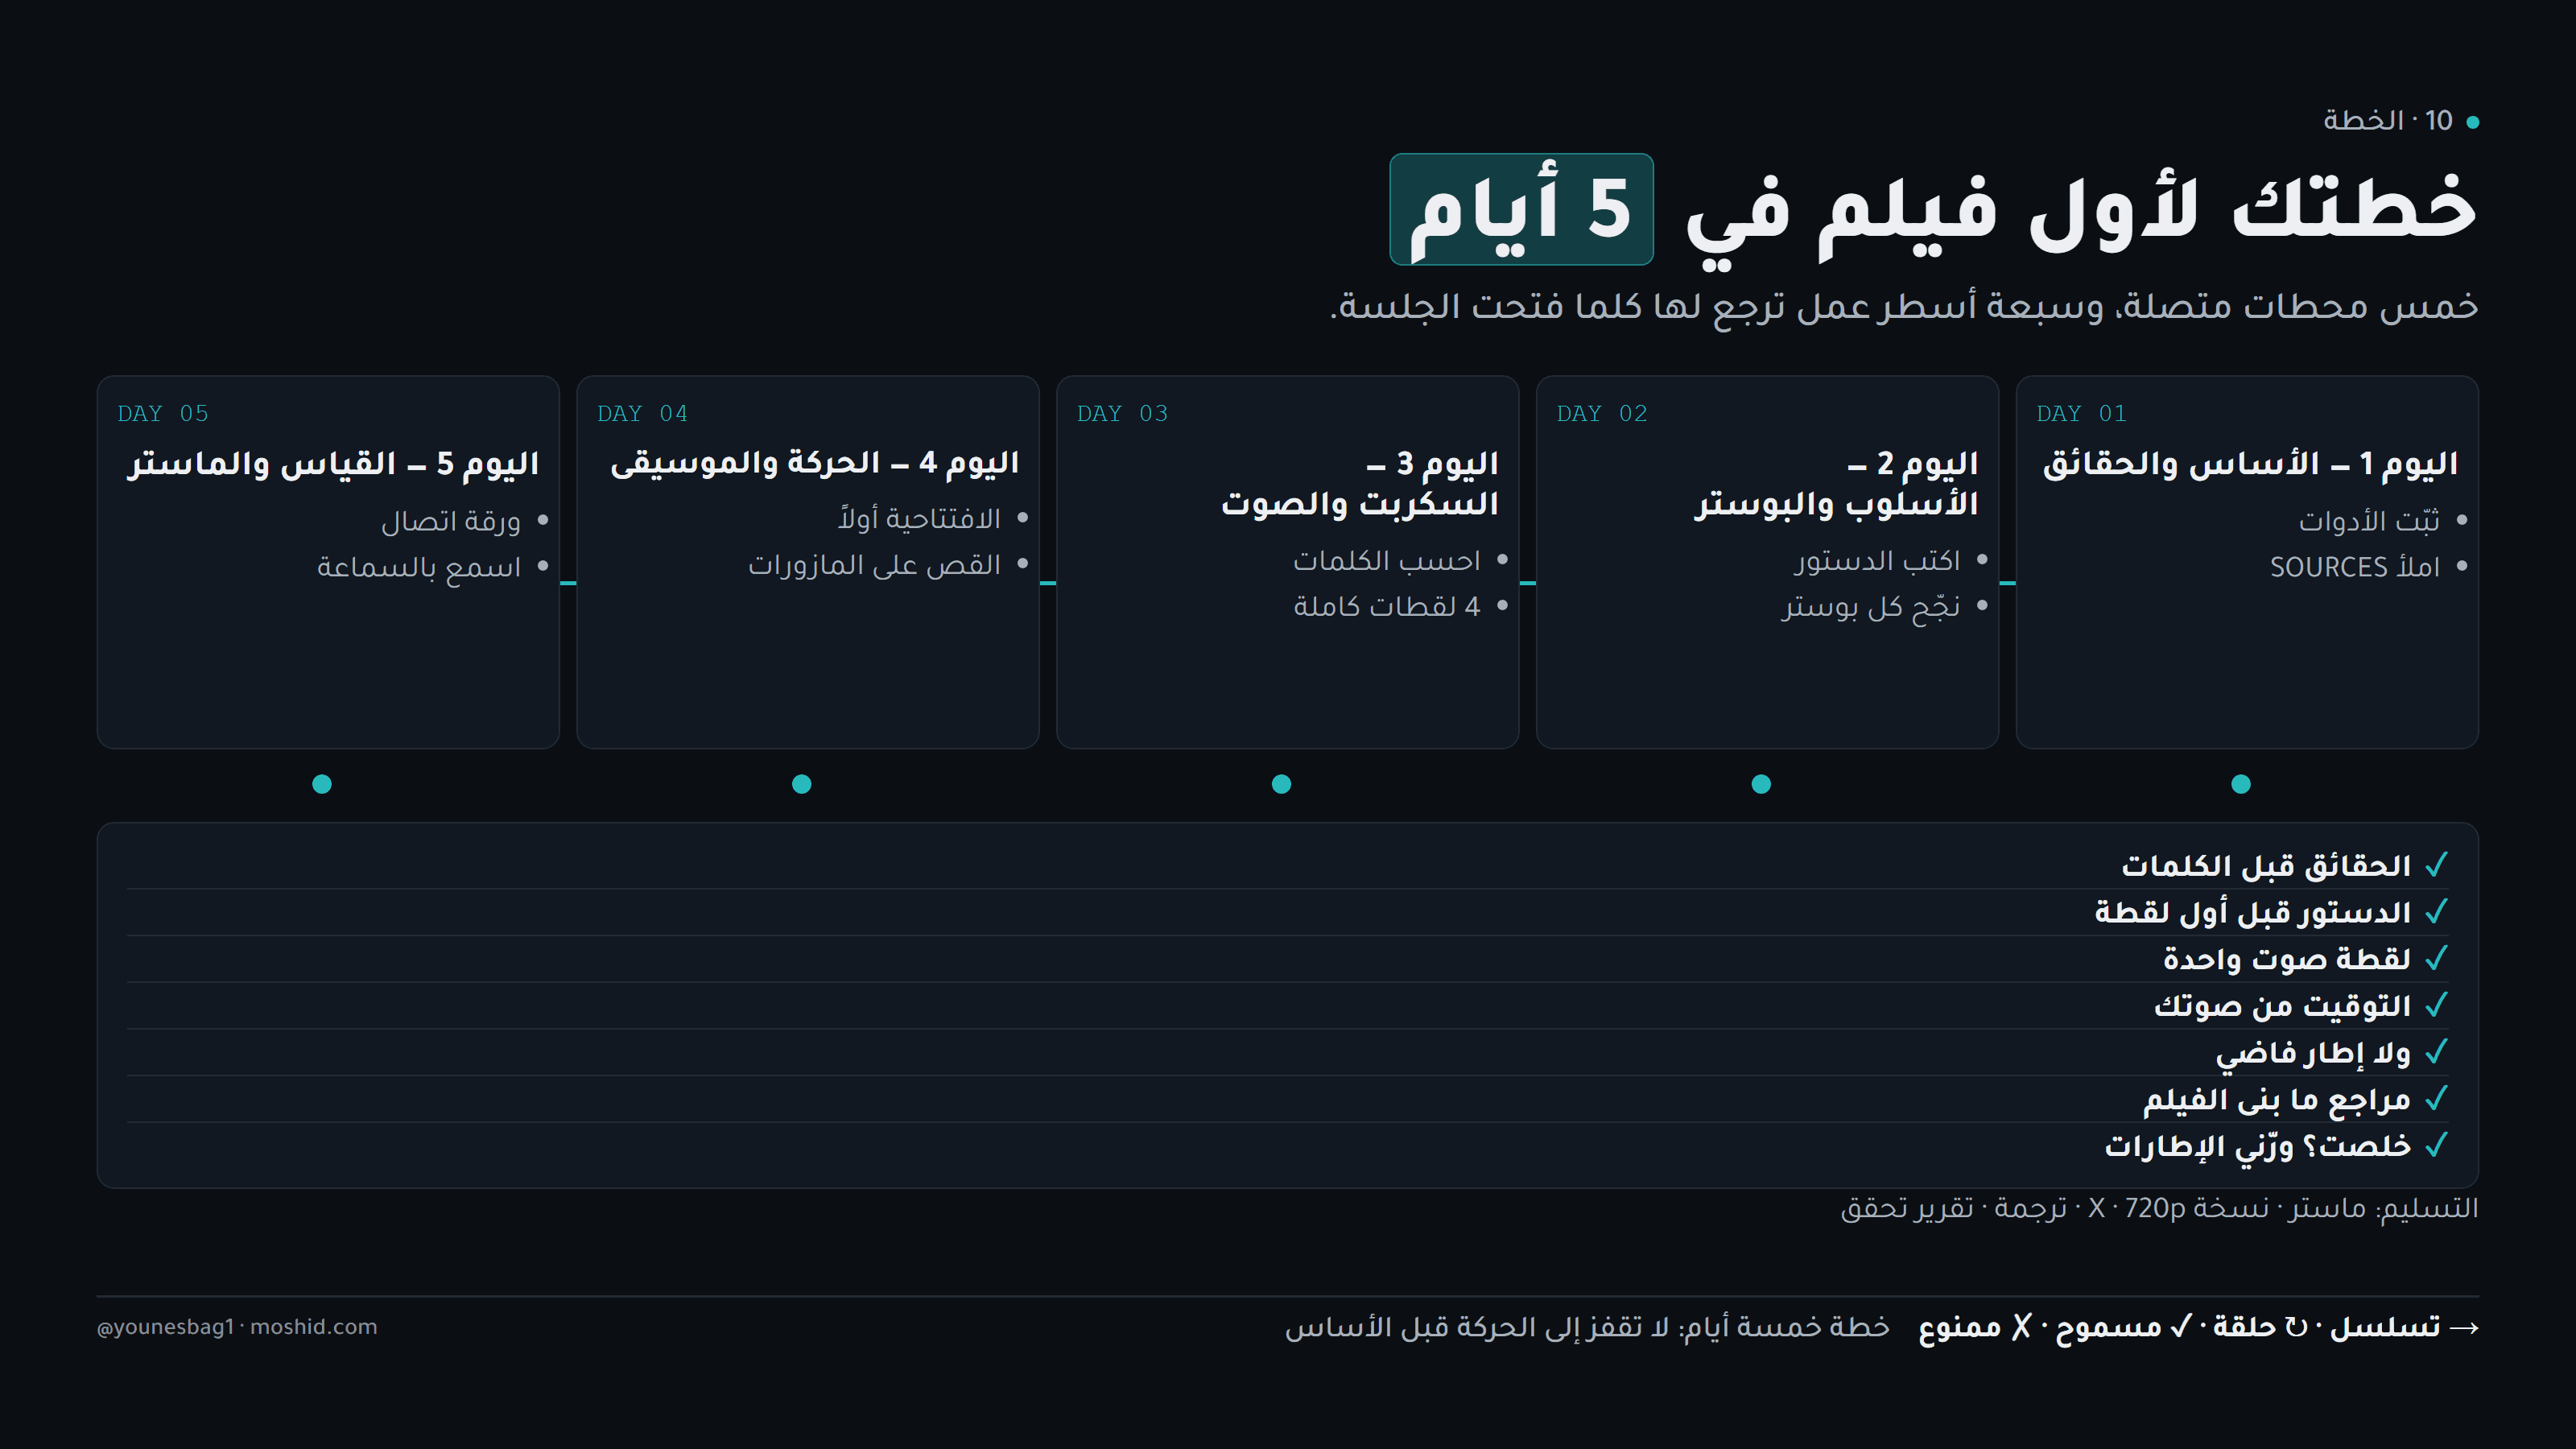Image resolution: width=2576 pixels, height=1449 pixels.
Task: Click bullet احسب الكلمات
Action: click(1387, 561)
